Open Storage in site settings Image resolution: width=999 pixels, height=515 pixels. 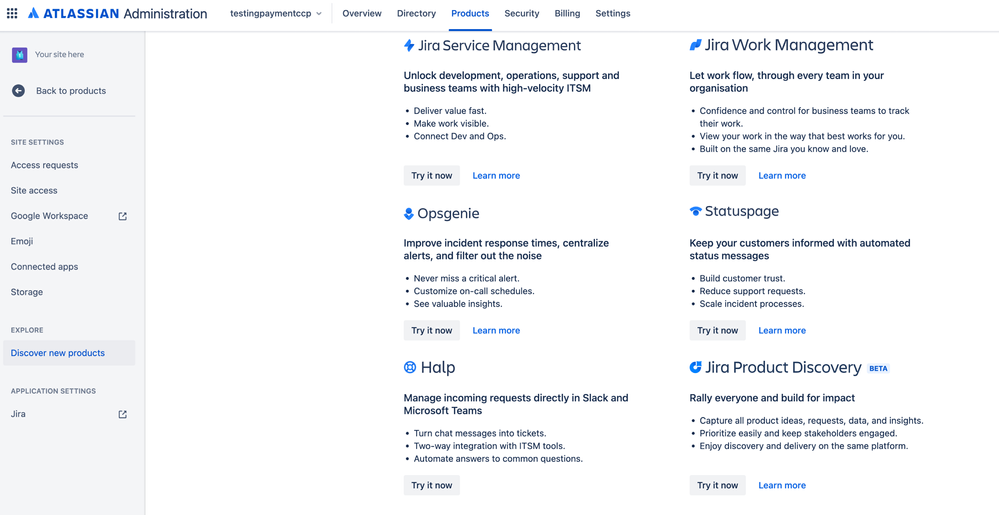(x=69, y=293)
